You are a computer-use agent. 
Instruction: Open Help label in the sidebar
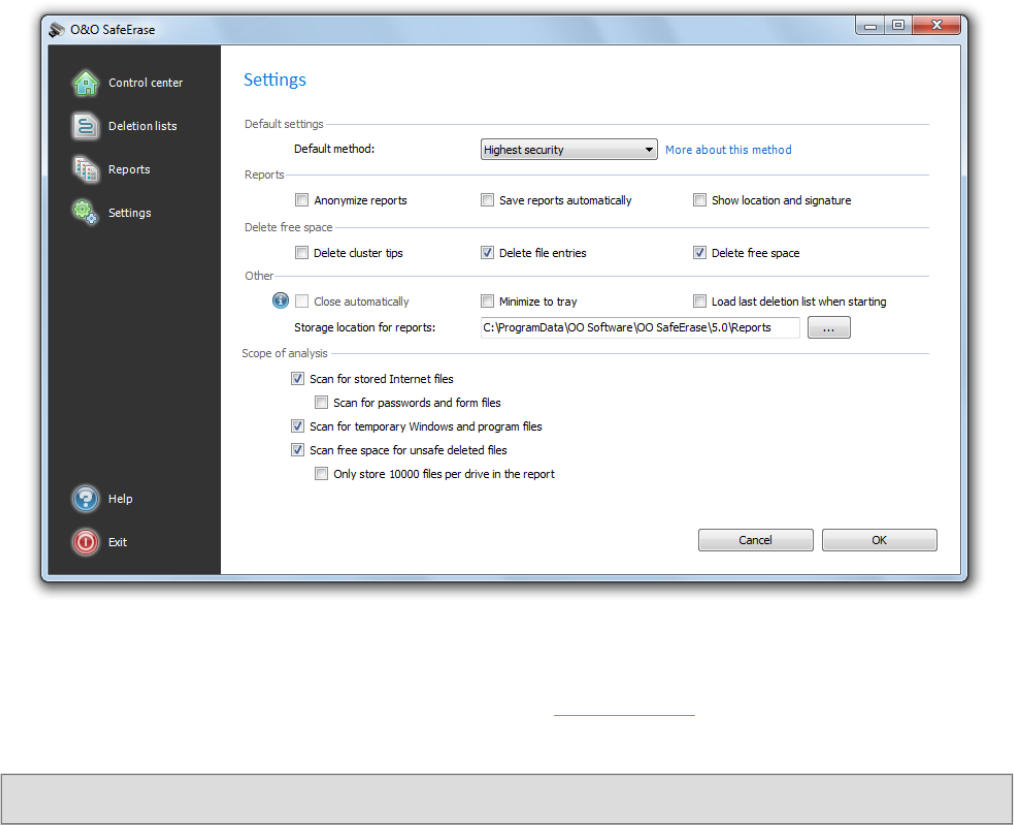click(x=120, y=498)
